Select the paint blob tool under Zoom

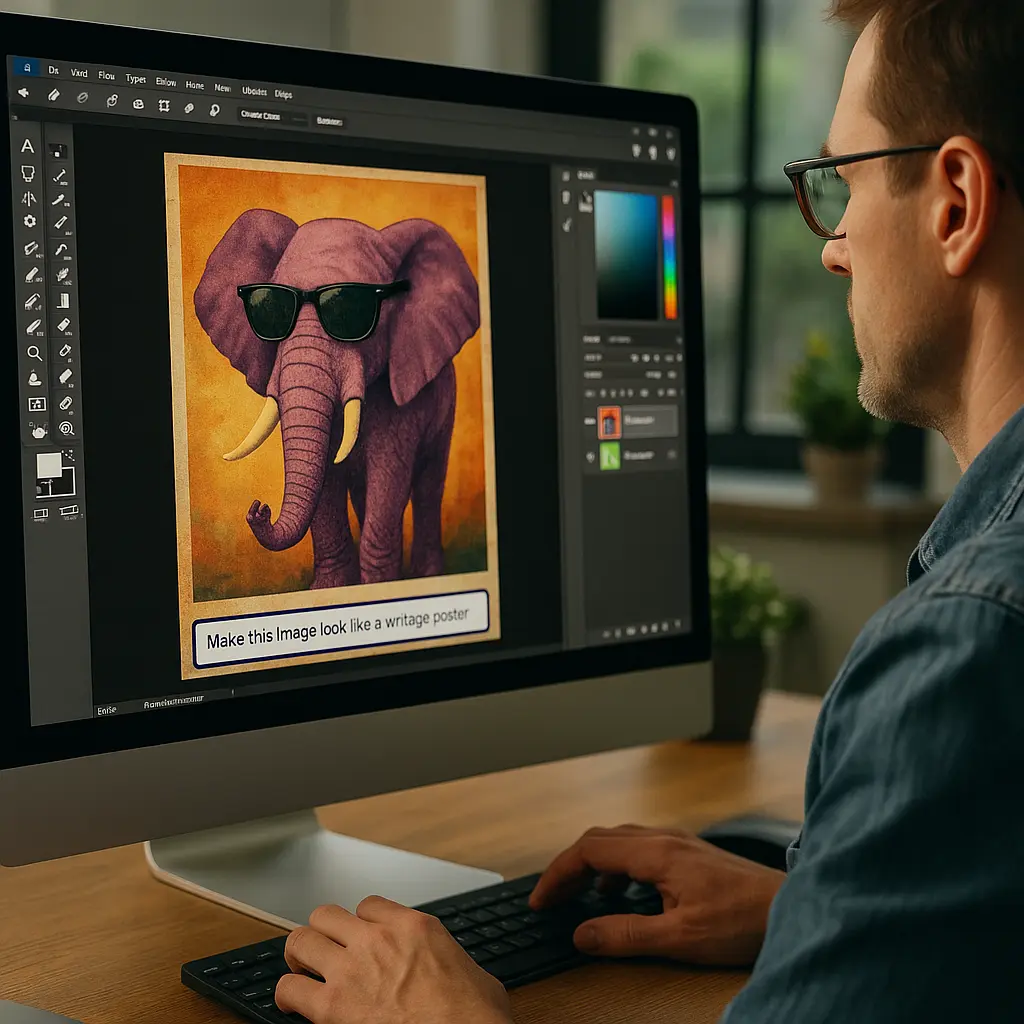35,378
